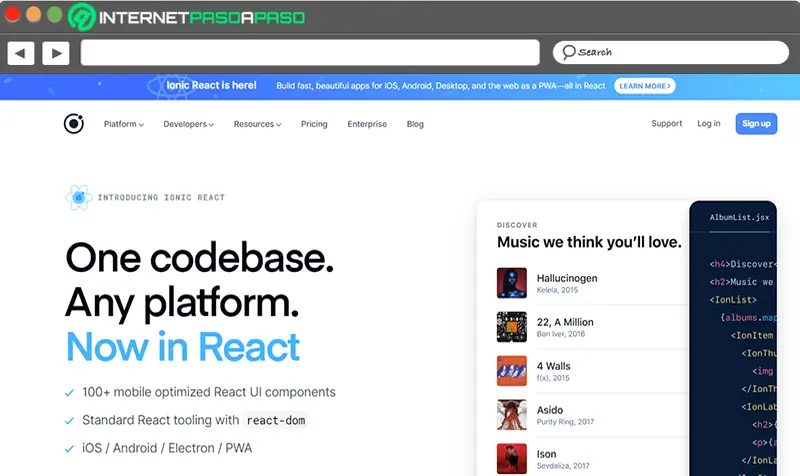Click the Ionic logo in the navbar
Viewport: 800px width, 476px height.
coord(74,123)
